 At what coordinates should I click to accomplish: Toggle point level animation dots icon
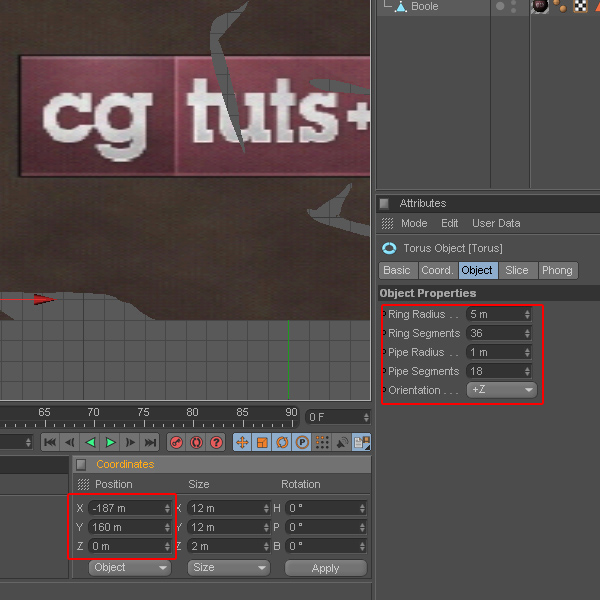tap(322, 443)
